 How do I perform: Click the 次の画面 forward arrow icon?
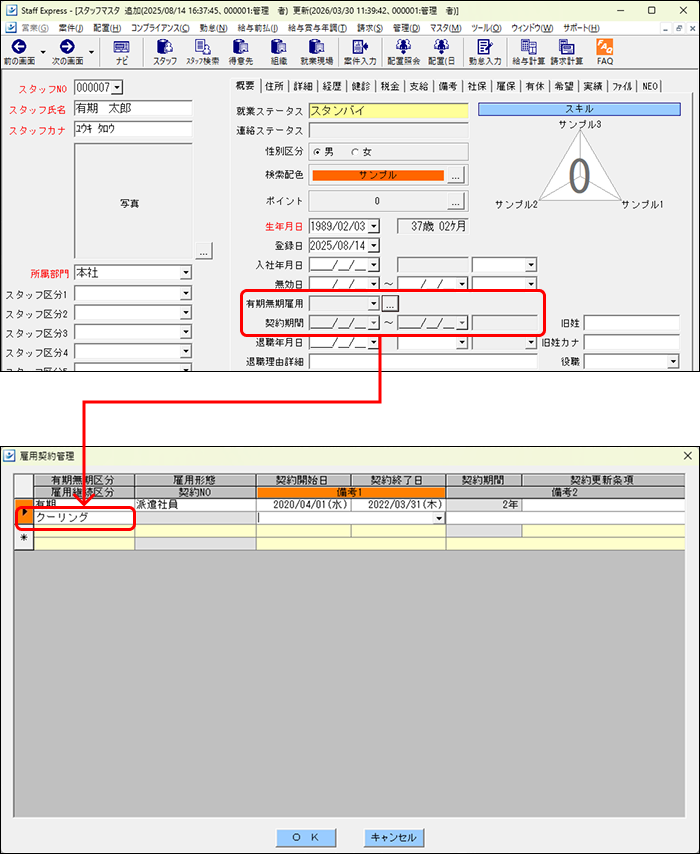tap(67, 47)
